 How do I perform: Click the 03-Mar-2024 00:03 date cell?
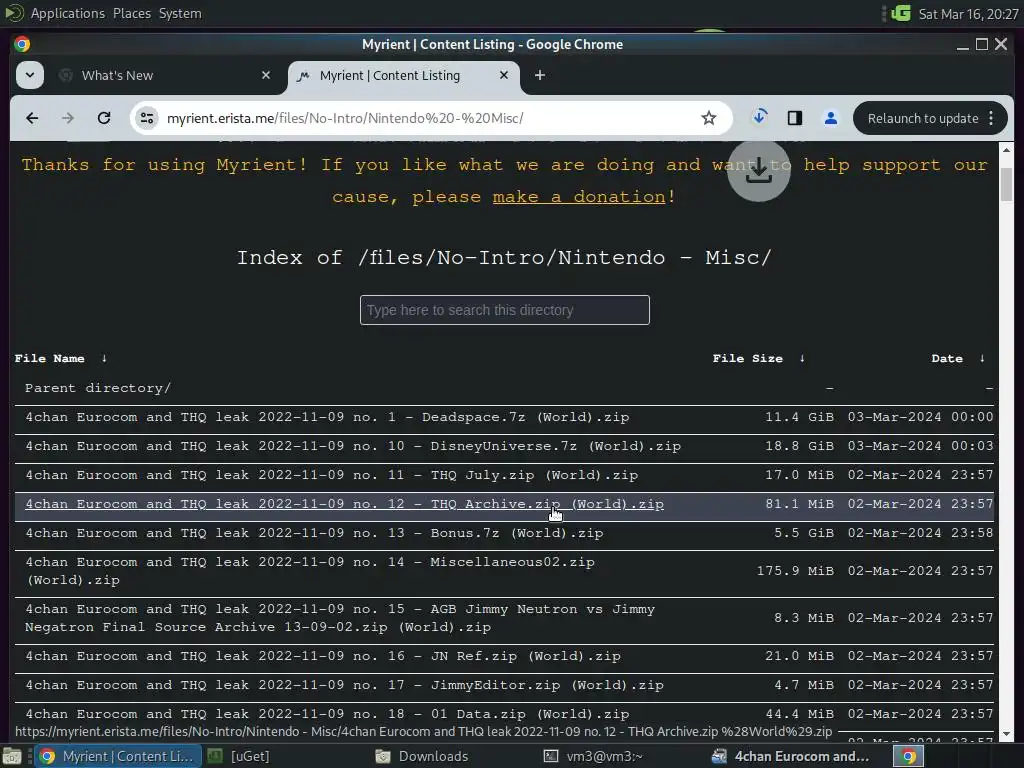coord(920,446)
